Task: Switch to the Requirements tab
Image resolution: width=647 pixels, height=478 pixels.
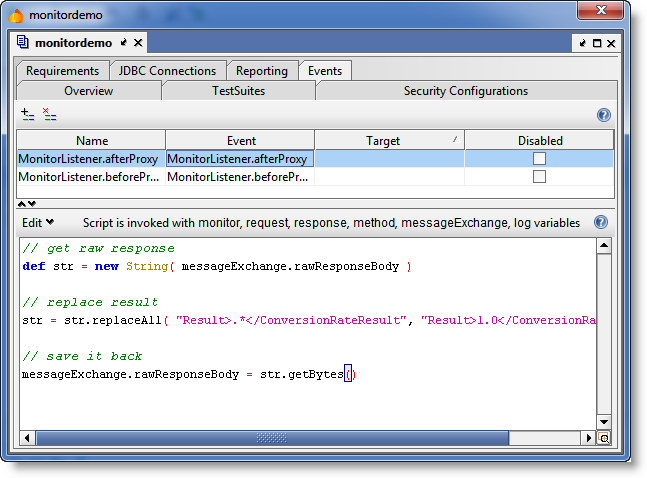Action: pyautogui.click(x=63, y=71)
